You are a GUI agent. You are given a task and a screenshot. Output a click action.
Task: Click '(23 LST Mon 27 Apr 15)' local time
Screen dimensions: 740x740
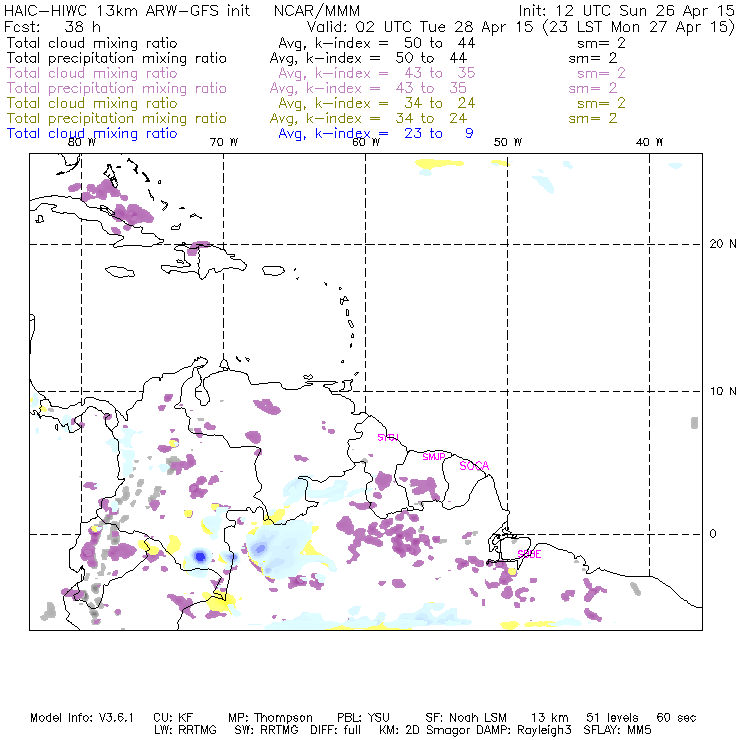click(639, 27)
